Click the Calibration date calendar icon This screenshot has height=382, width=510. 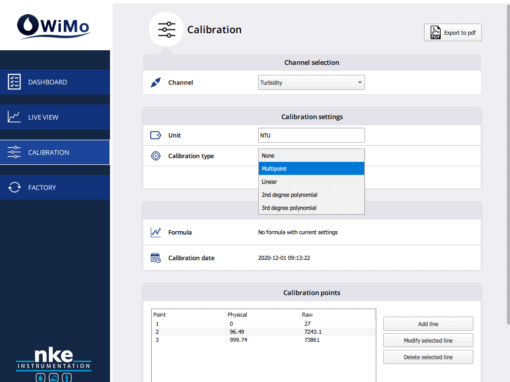(156, 258)
